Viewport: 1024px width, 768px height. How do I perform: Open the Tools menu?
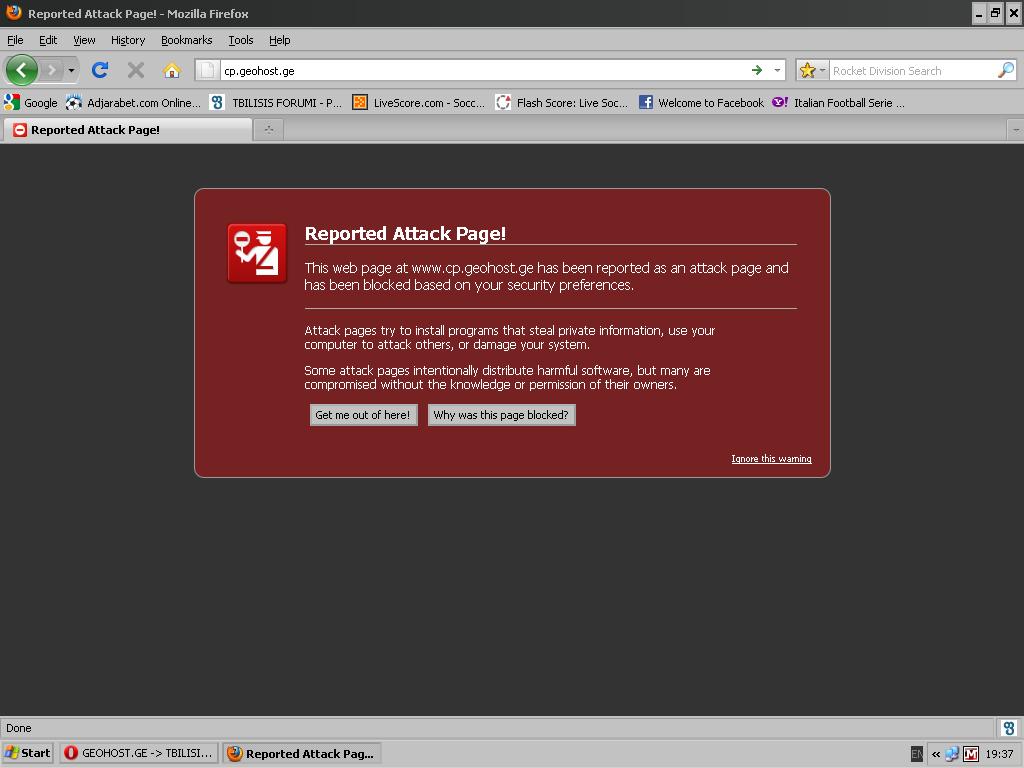[x=241, y=40]
